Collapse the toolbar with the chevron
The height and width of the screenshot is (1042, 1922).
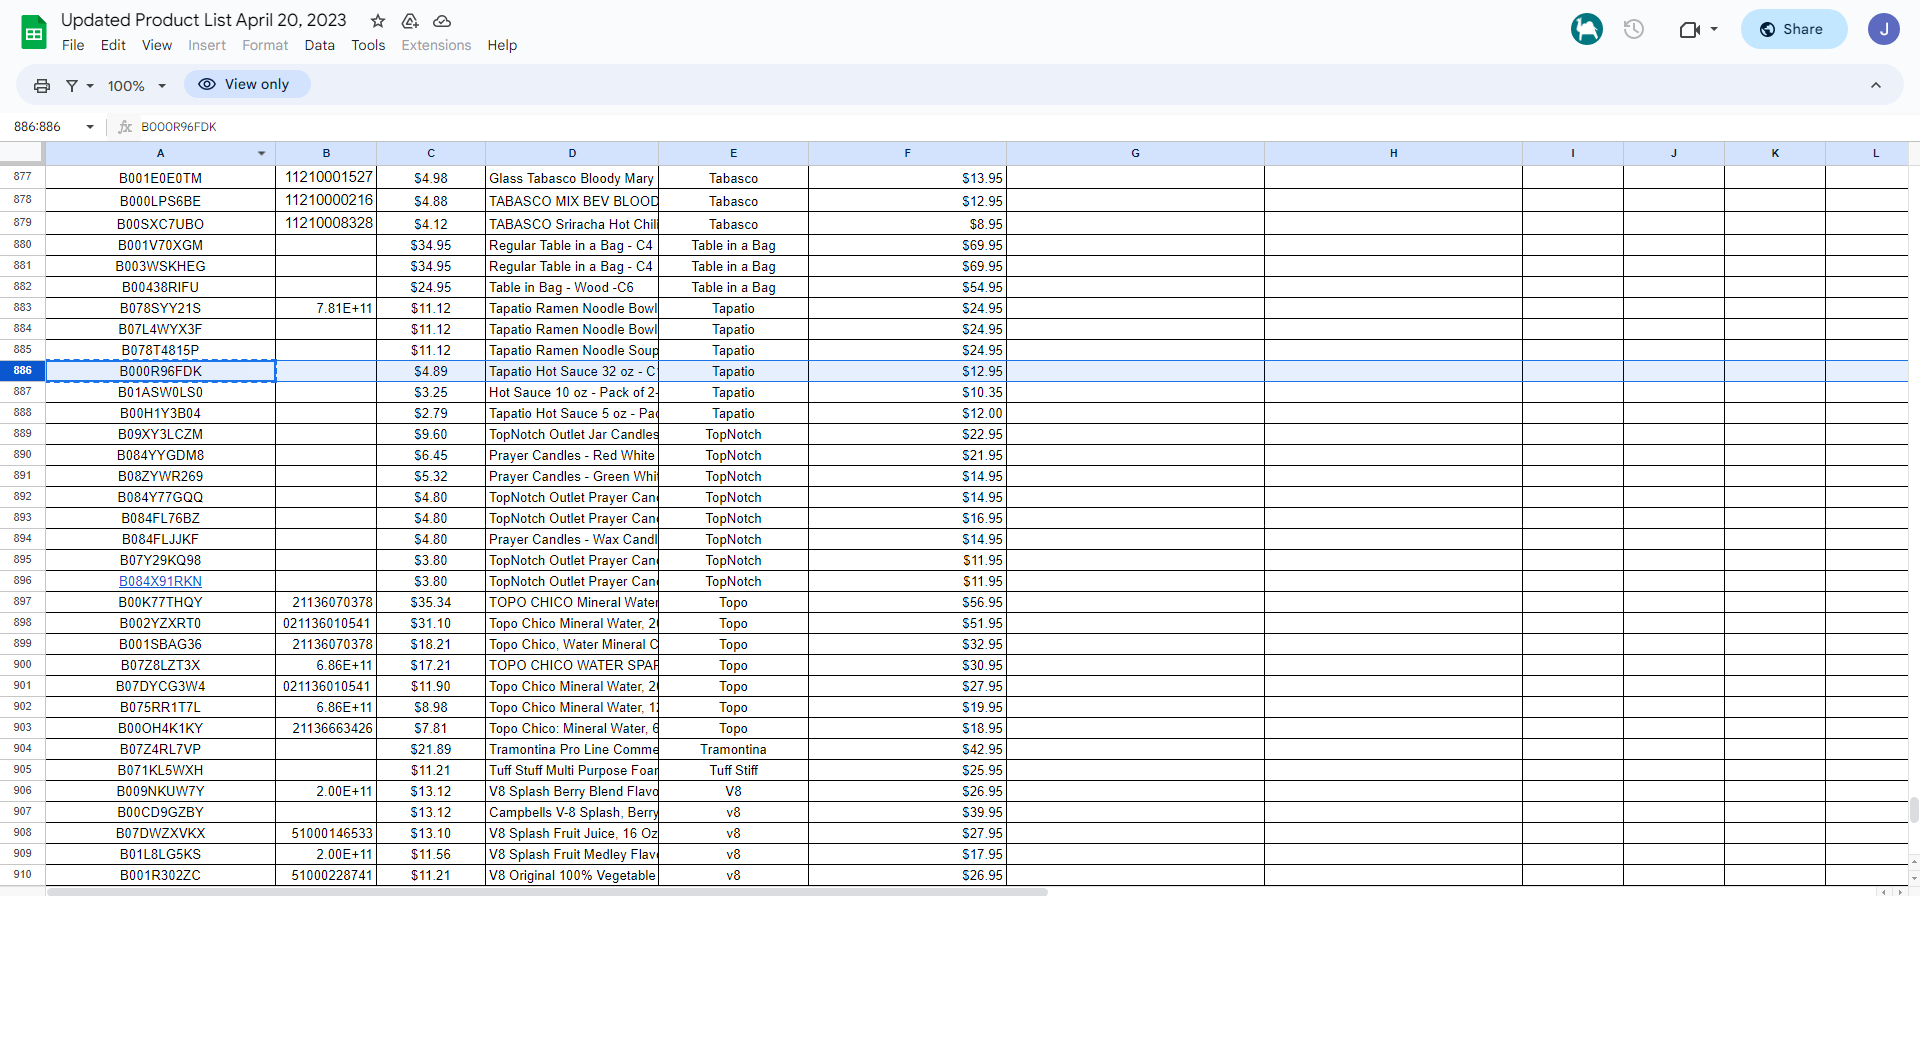pos(1876,86)
